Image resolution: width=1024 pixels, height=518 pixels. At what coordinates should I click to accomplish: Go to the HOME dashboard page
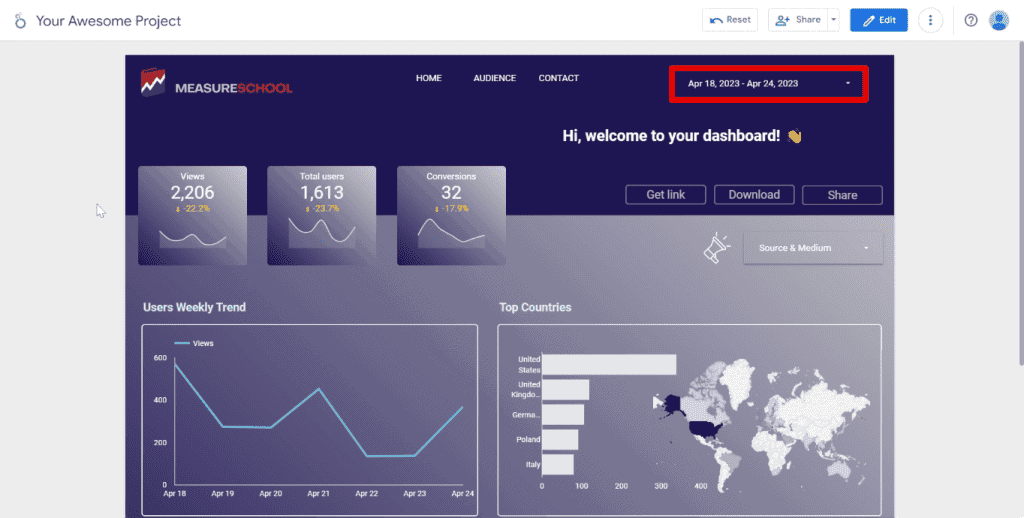click(x=428, y=78)
